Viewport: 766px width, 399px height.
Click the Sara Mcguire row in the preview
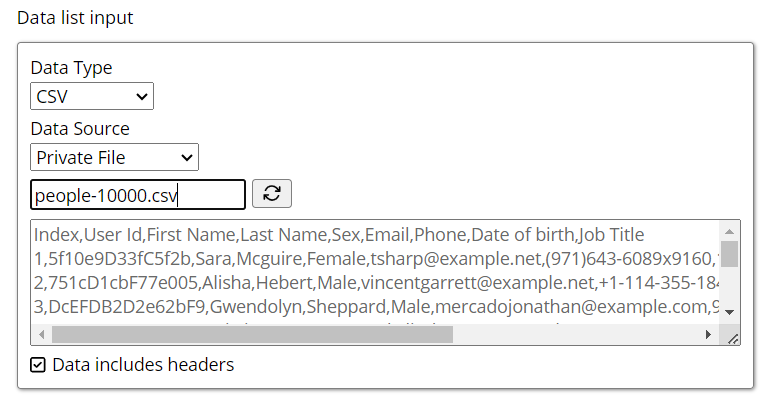coord(375,259)
